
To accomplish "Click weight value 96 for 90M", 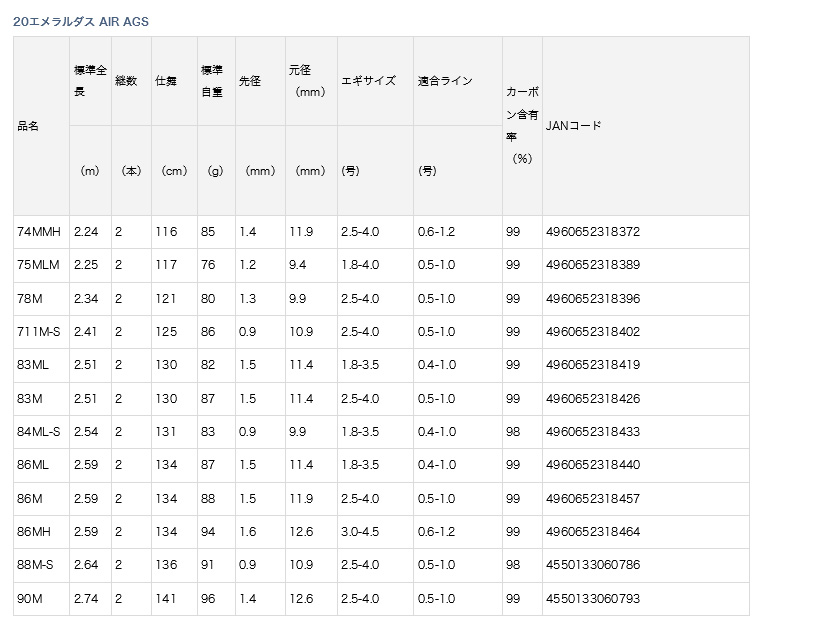I will (208, 599).
